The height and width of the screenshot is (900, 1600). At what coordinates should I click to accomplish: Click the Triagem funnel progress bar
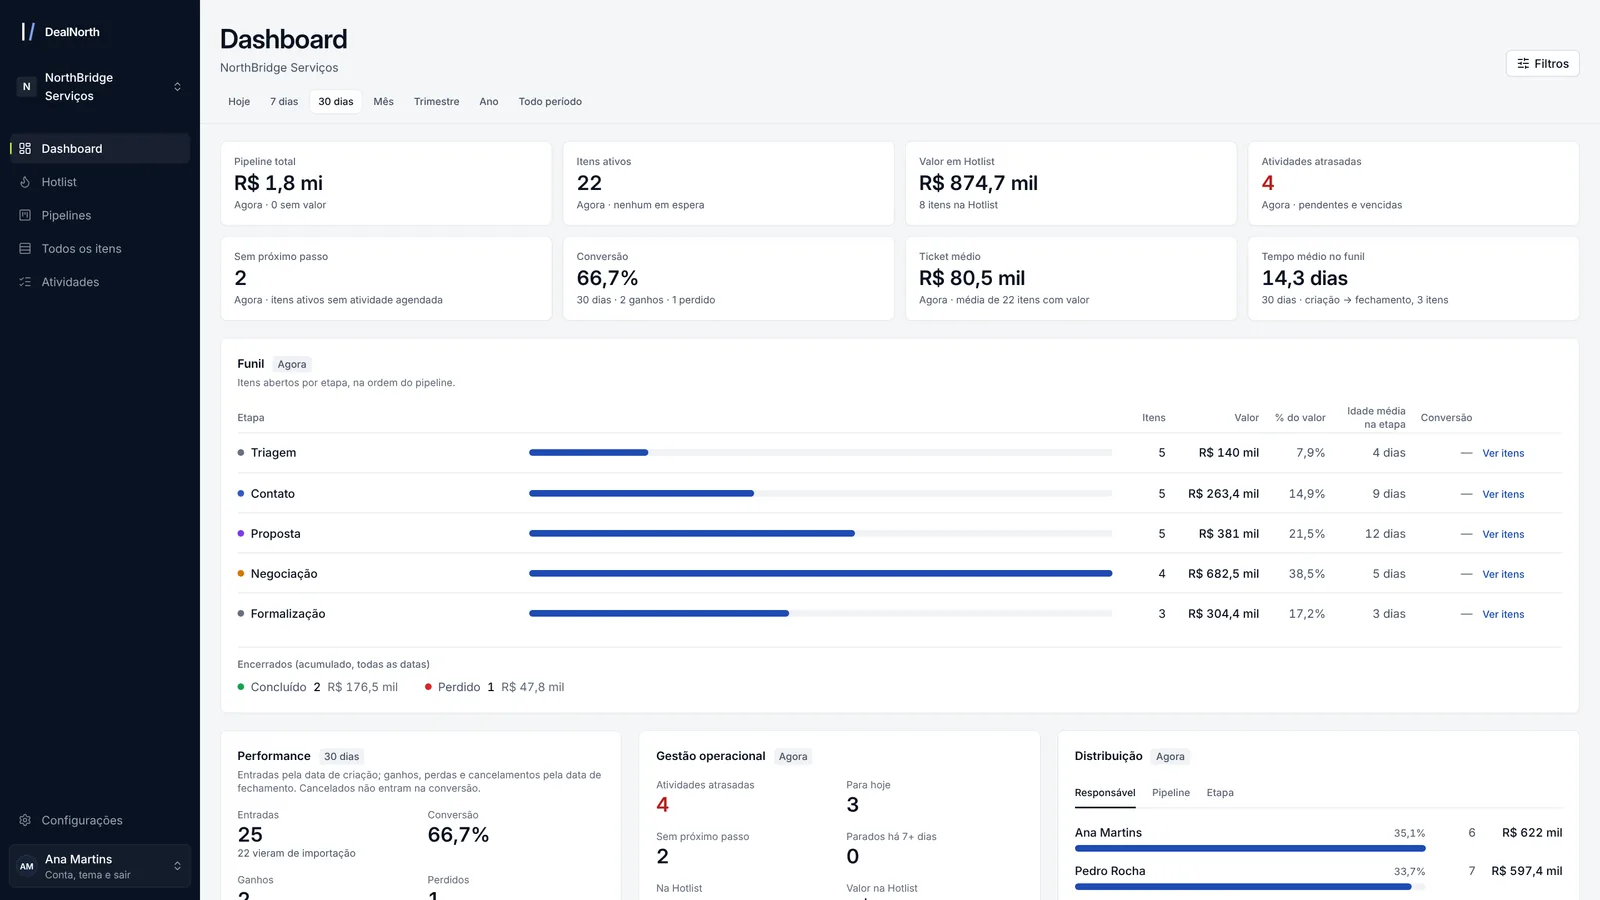820,453
